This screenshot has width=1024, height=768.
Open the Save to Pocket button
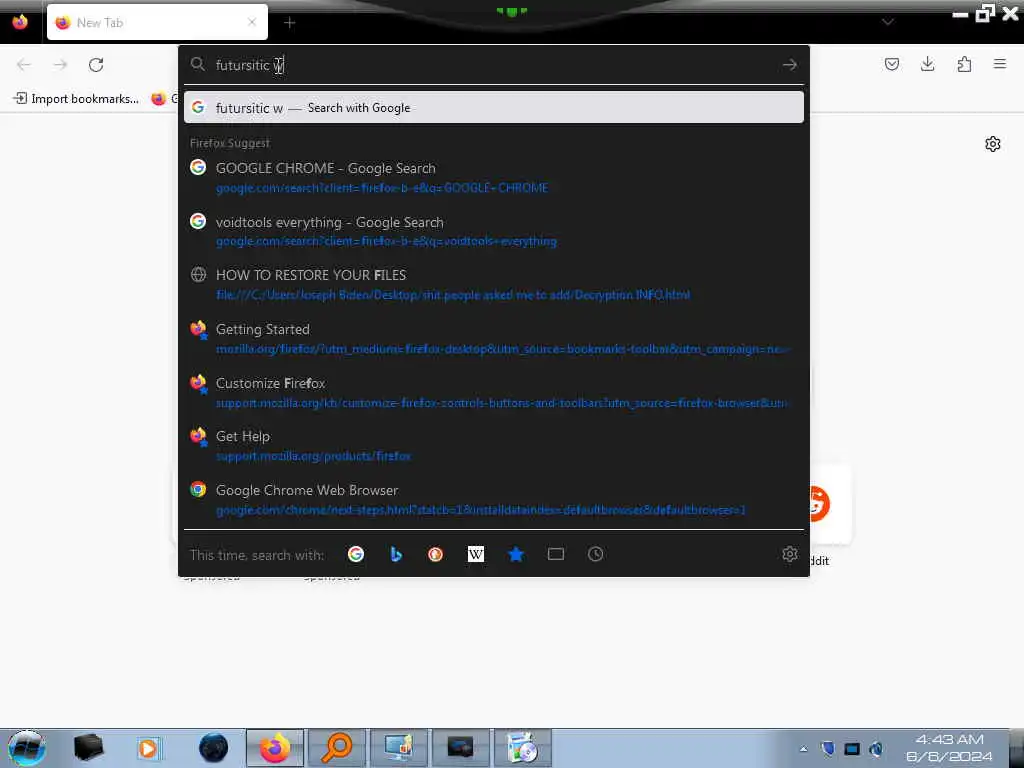click(x=892, y=64)
